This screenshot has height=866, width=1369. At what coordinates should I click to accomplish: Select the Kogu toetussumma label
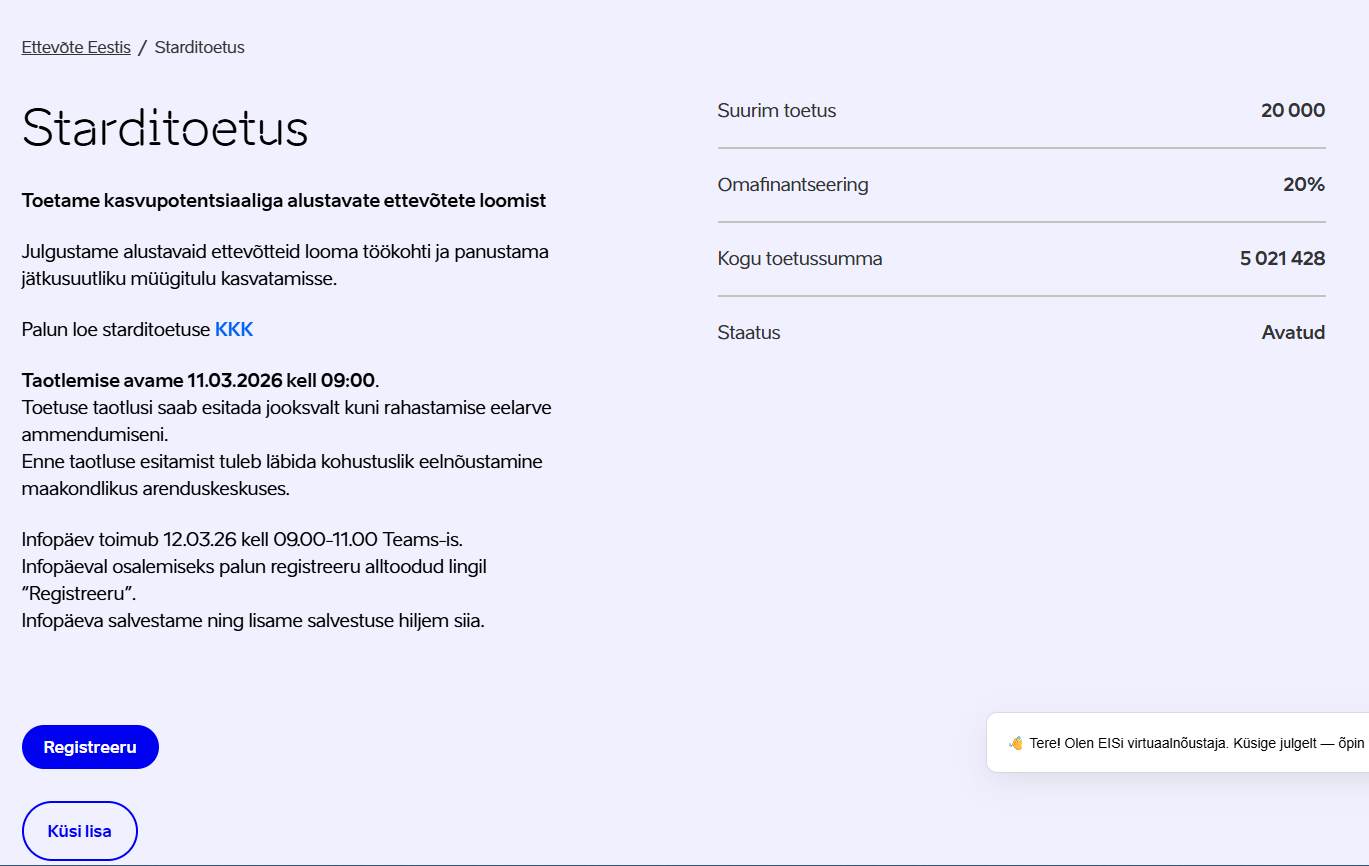[x=799, y=259]
